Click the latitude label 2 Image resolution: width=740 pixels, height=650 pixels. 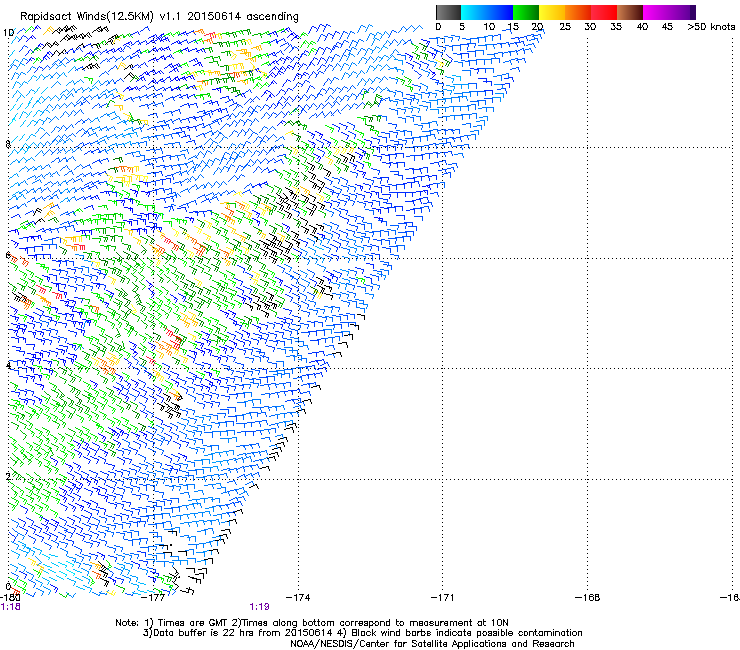click(x=8, y=476)
